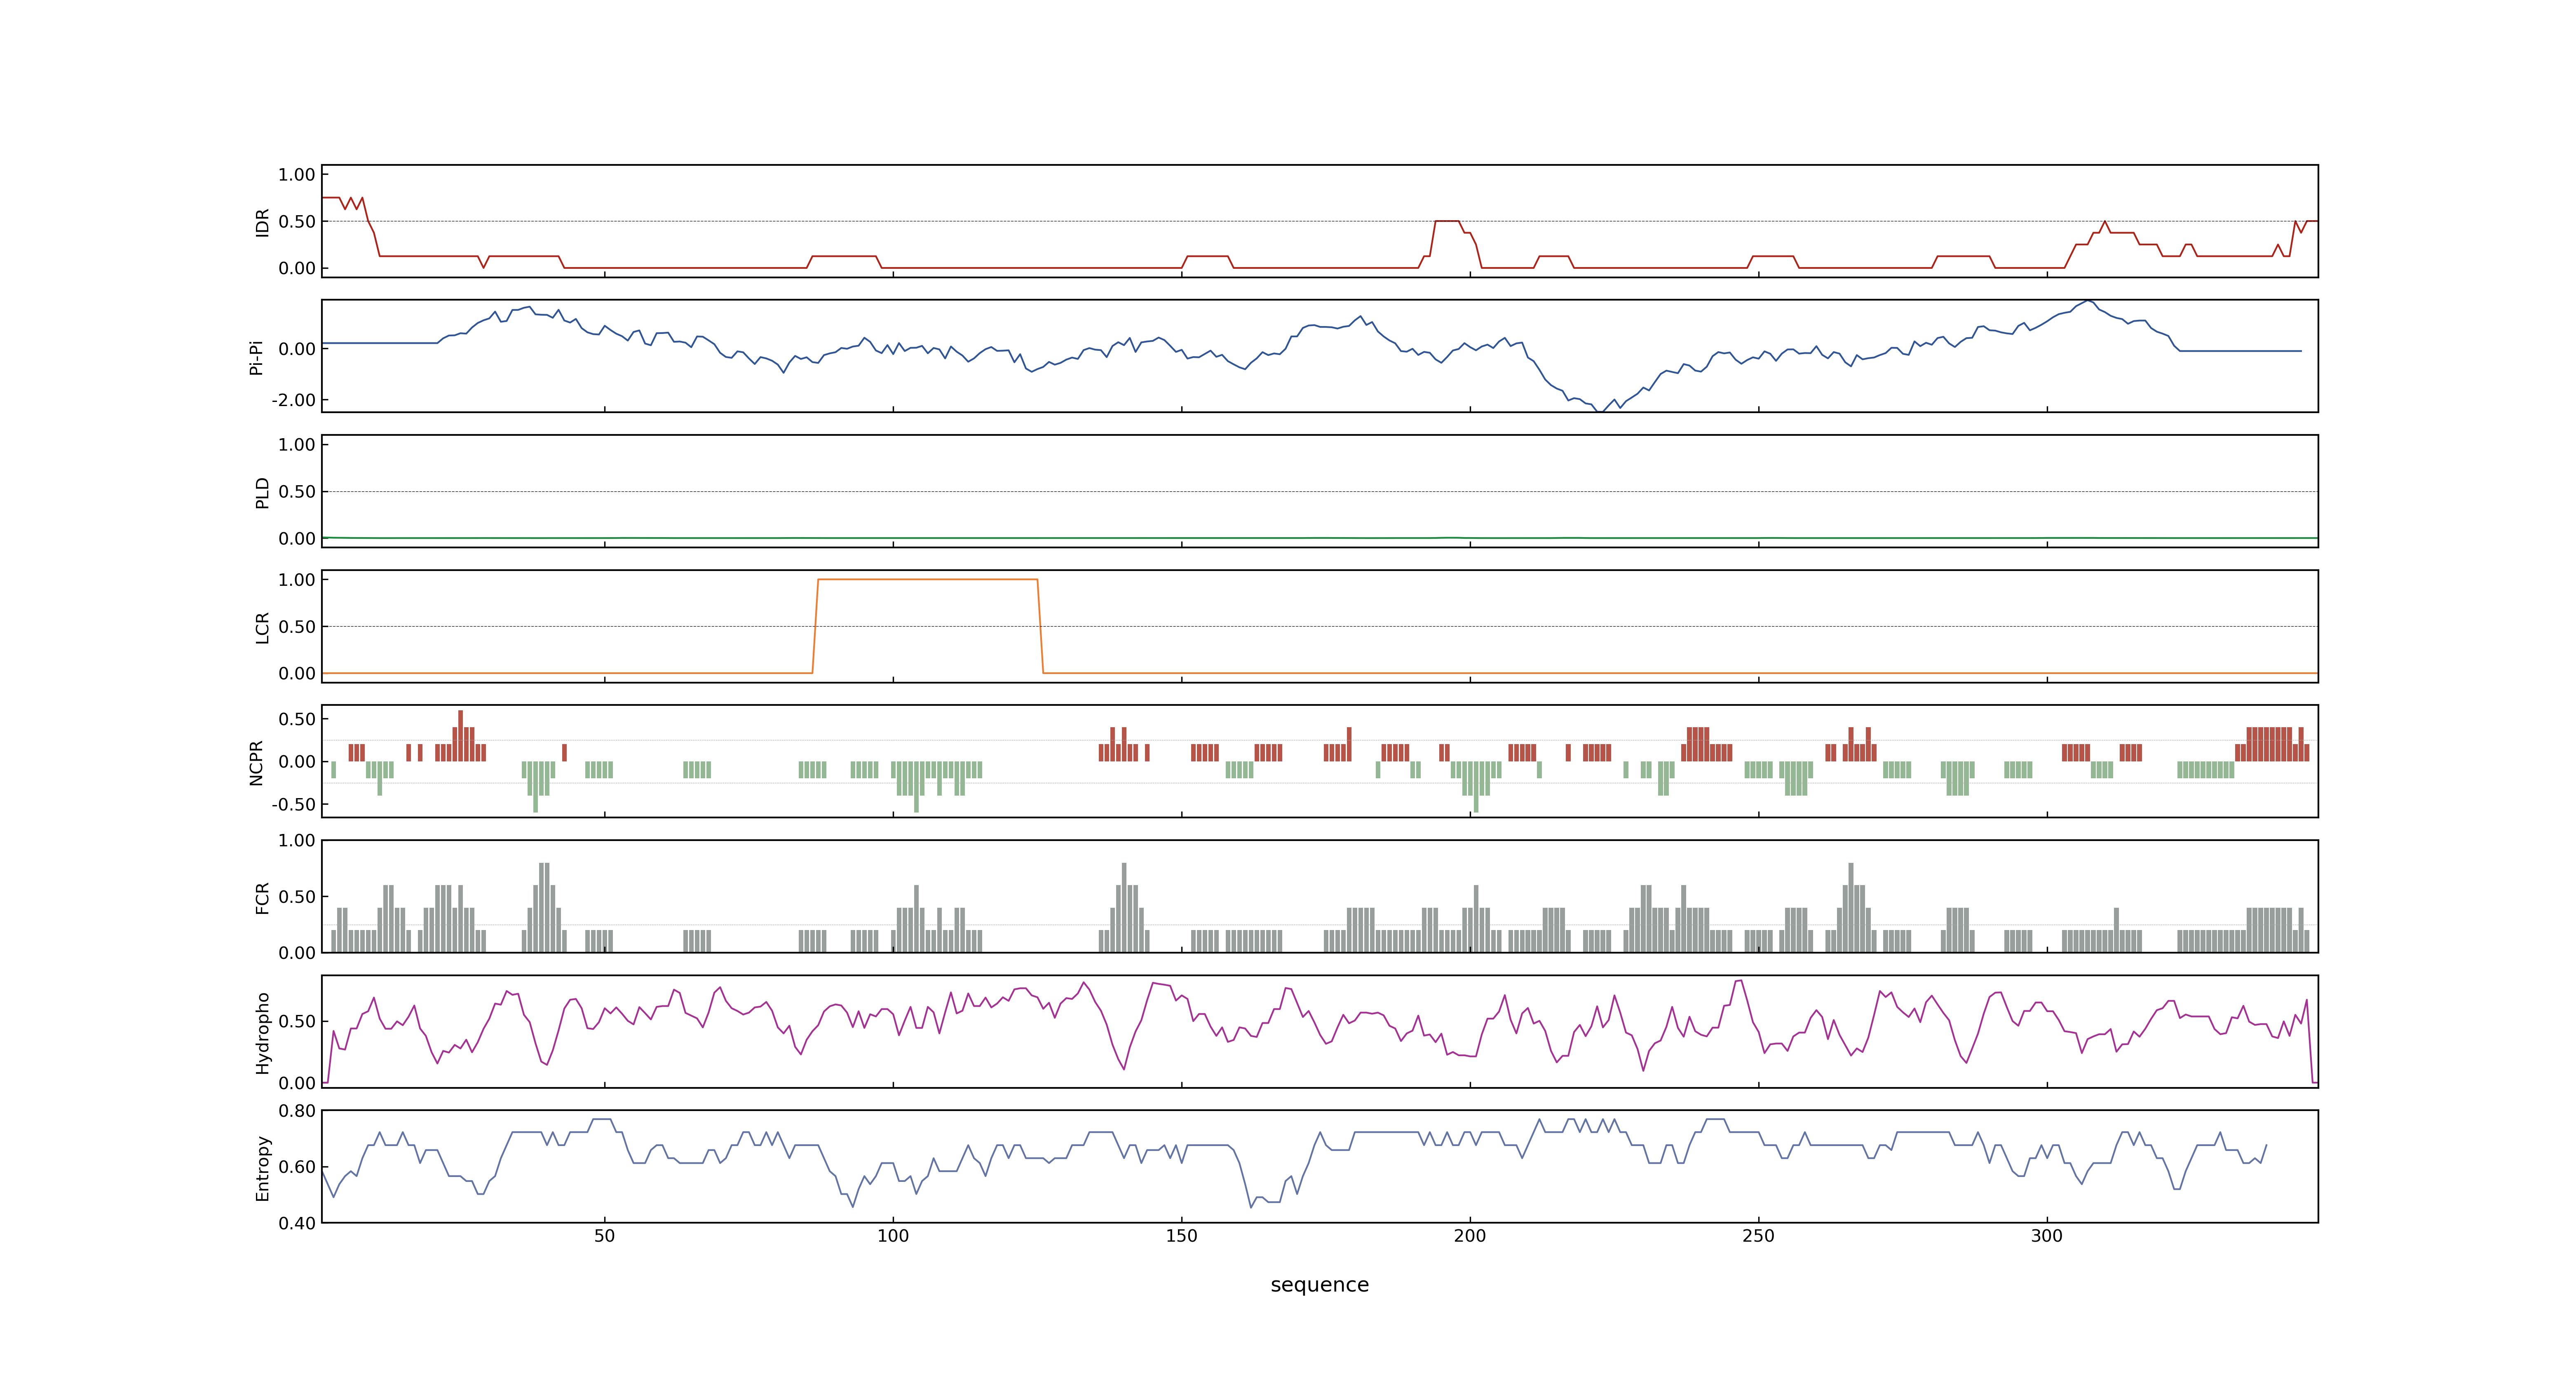Select the 1.00 tick of IDR panel
Viewport: 2576px width, 1374px height.
[297, 175]
